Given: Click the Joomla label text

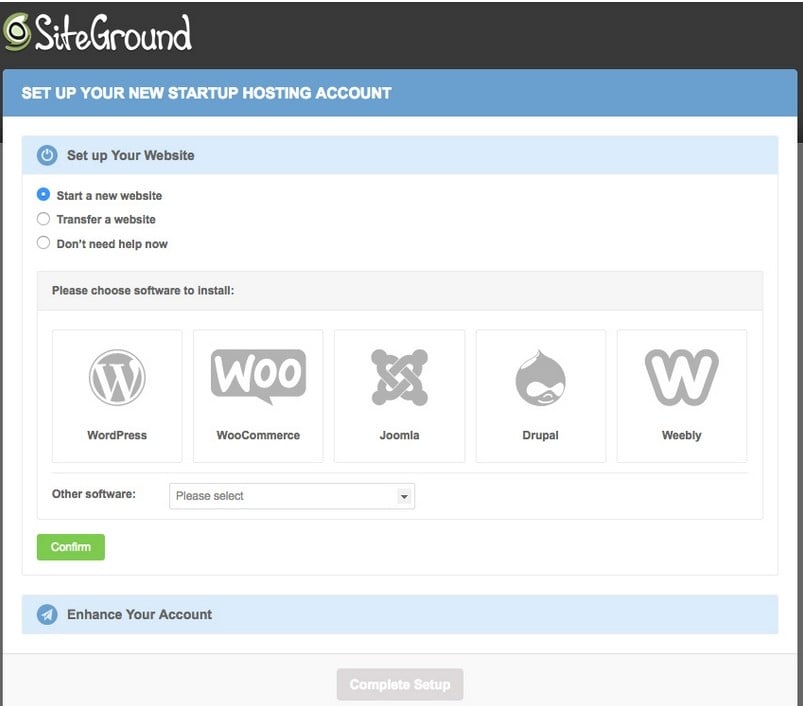Looking at the screenshot, I should pos(399,435).
